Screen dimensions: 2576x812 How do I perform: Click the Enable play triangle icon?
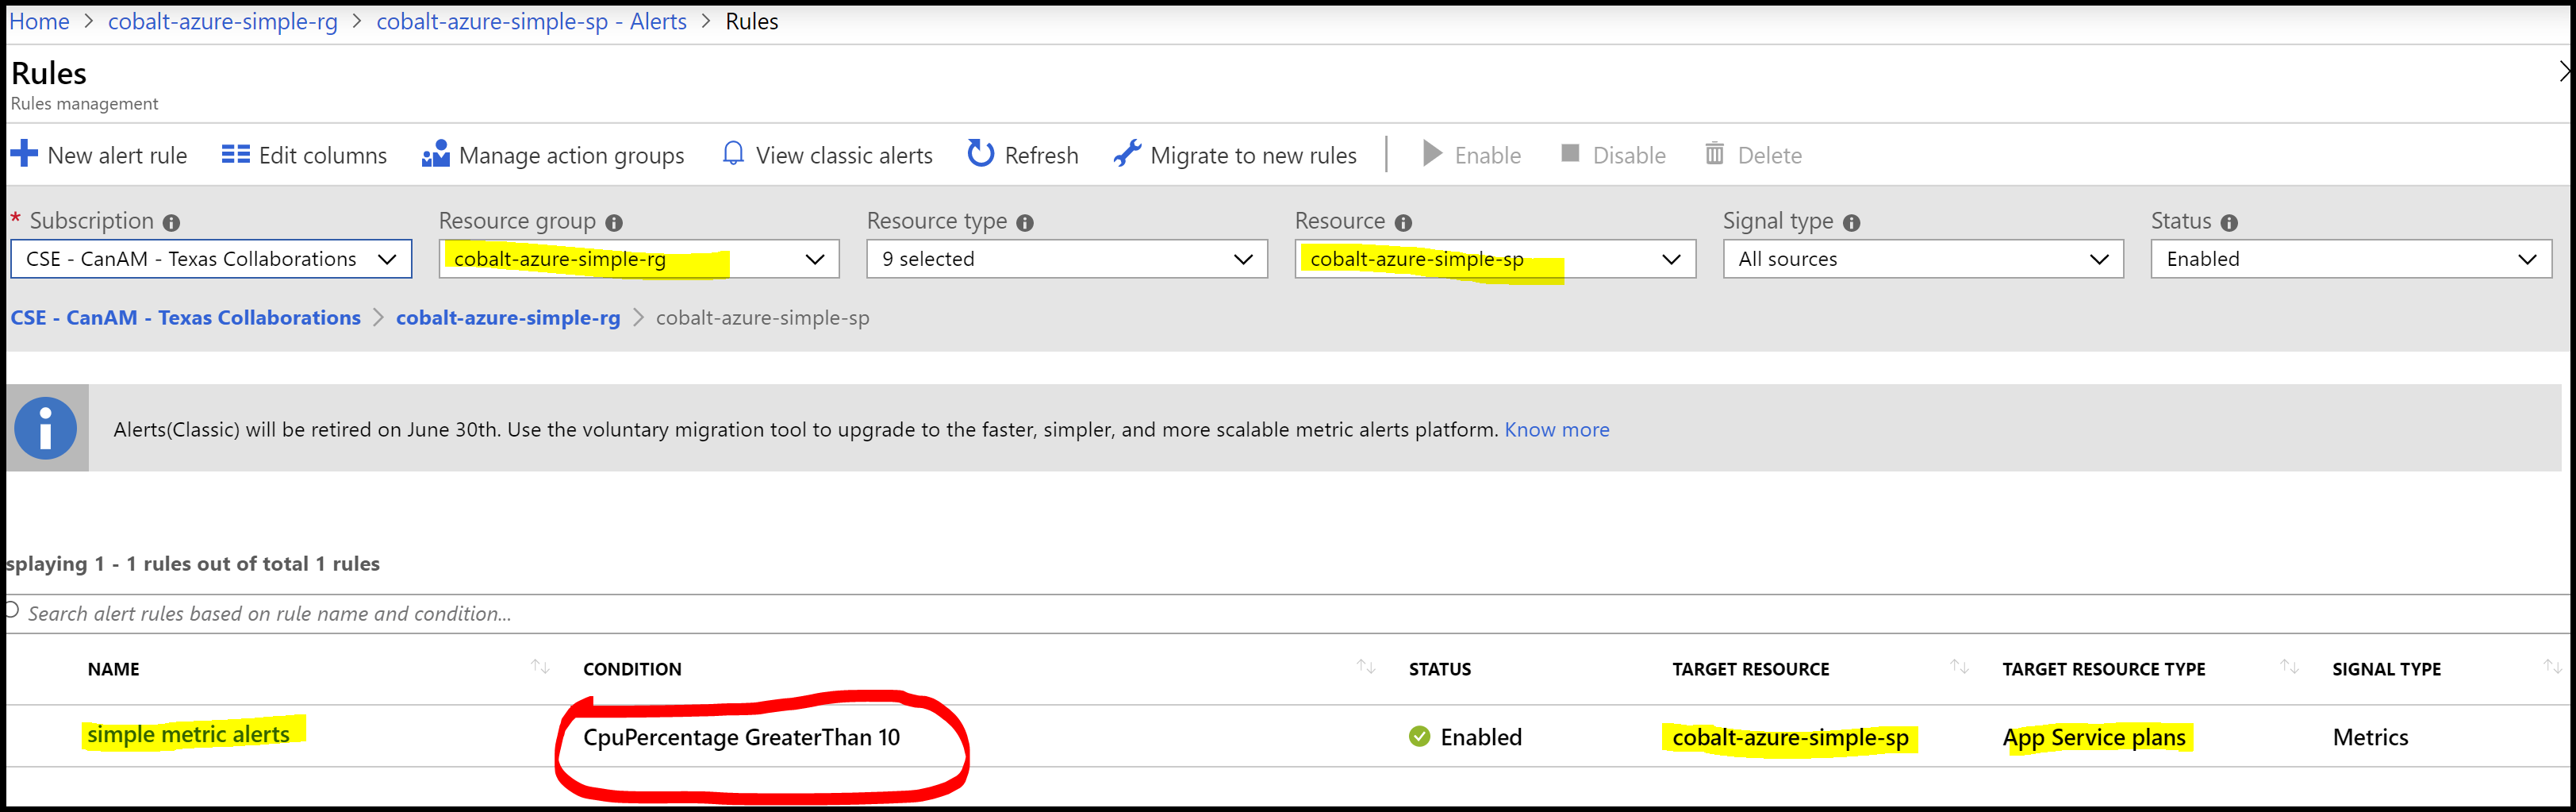point(1432,153)
